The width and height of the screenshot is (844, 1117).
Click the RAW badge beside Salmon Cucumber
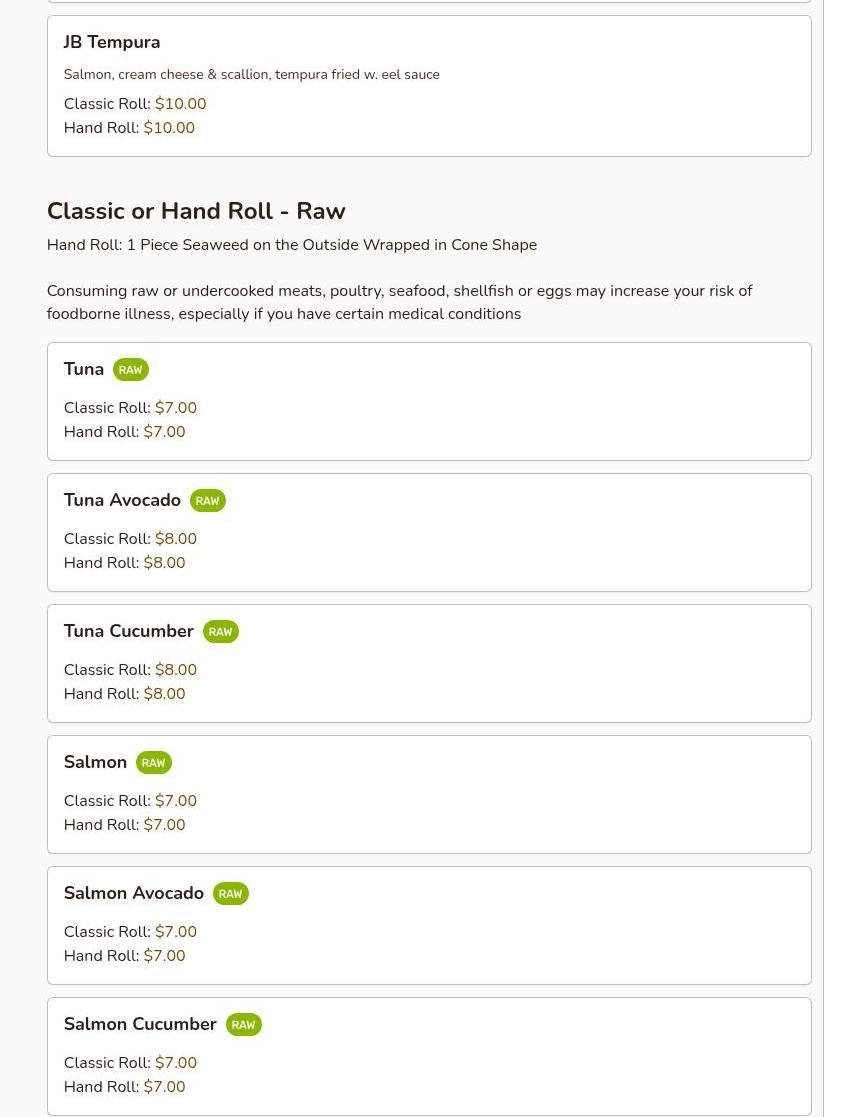point(243,1025)
